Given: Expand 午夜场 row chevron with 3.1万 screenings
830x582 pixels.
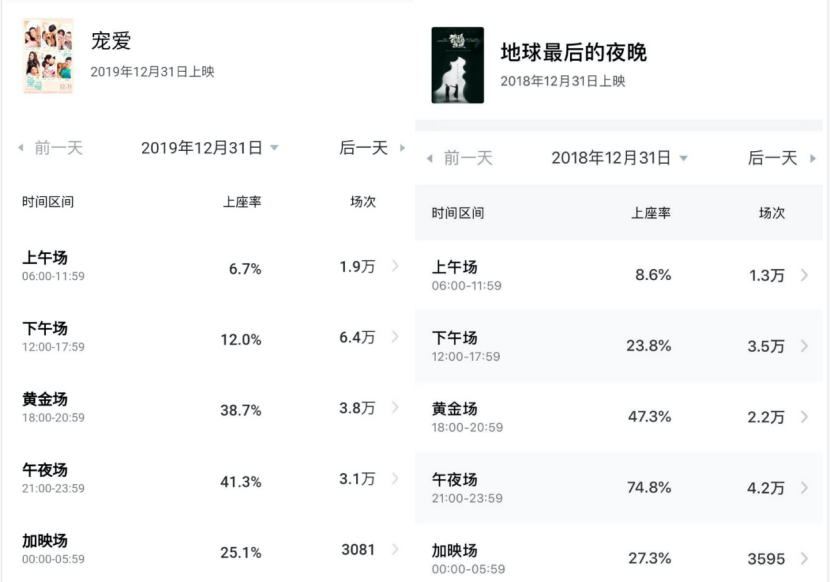Looking at the screenshot, I should pyautogui.click(x=395, y=479).
